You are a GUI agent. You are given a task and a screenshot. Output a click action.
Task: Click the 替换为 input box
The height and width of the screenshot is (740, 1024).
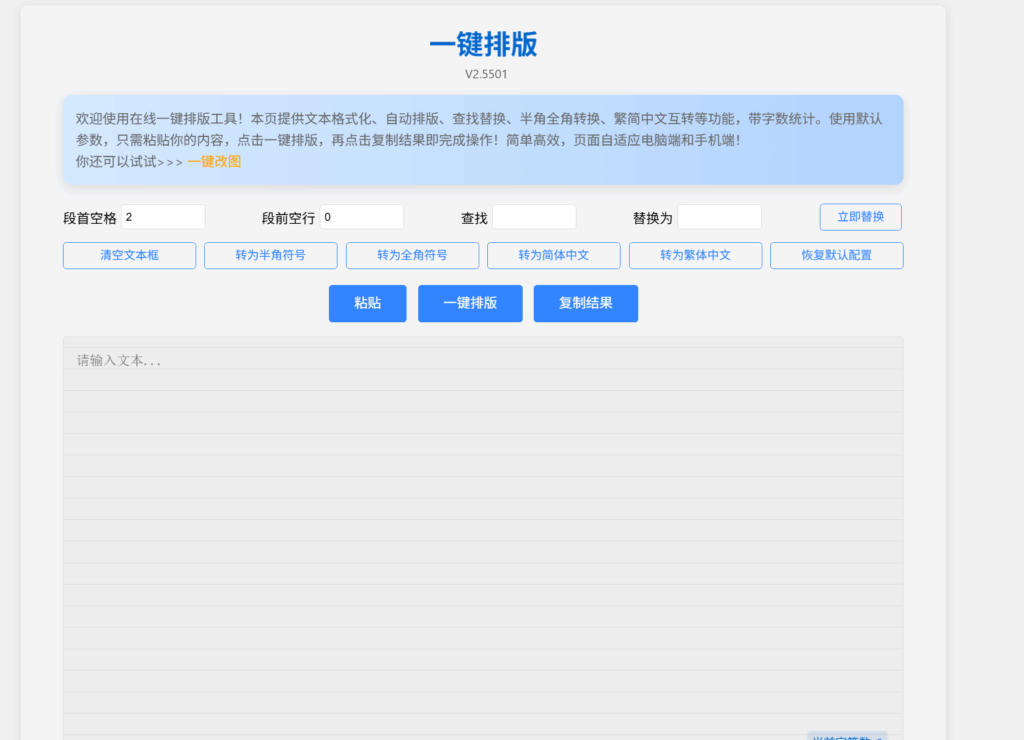[719, 217]
